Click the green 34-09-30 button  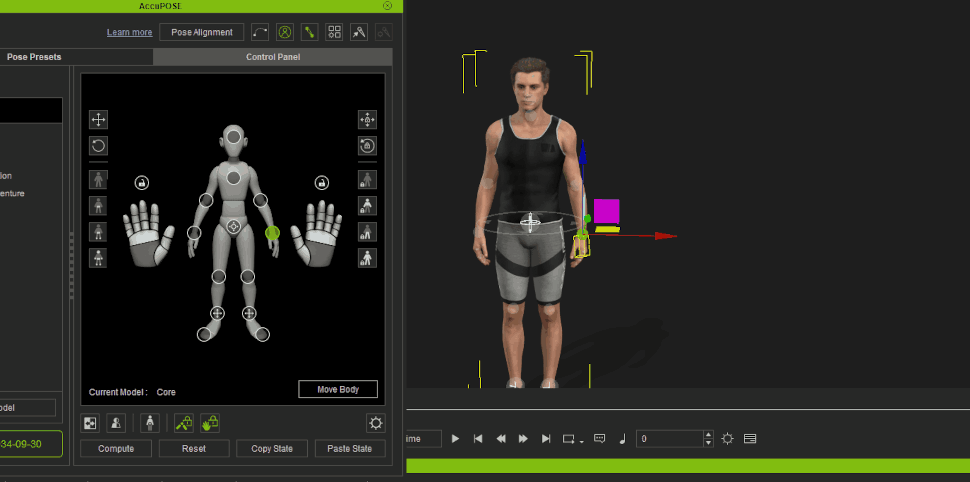pyautogui.click(x=30, y=444)
